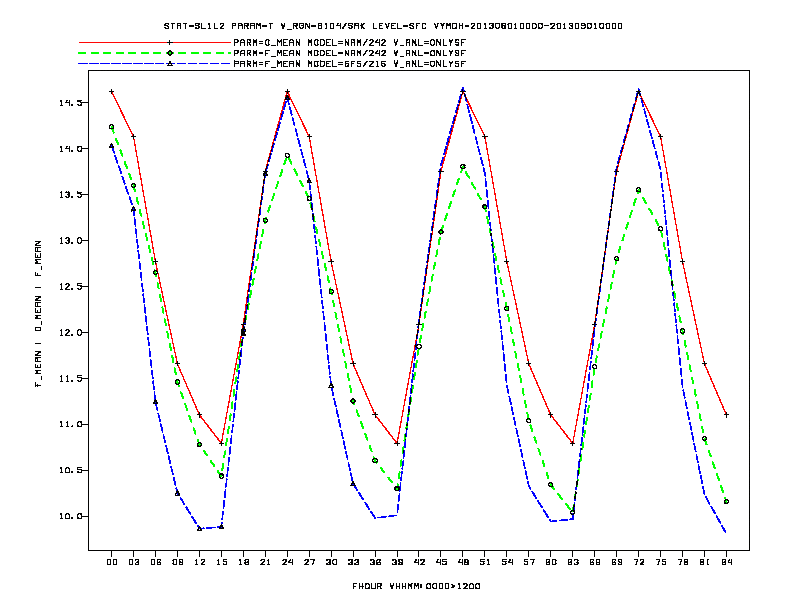Click the vertical F_MEAN O_MEAN y-axis title
The height and width of the screenshot is (612, 792).
(38, 314)
